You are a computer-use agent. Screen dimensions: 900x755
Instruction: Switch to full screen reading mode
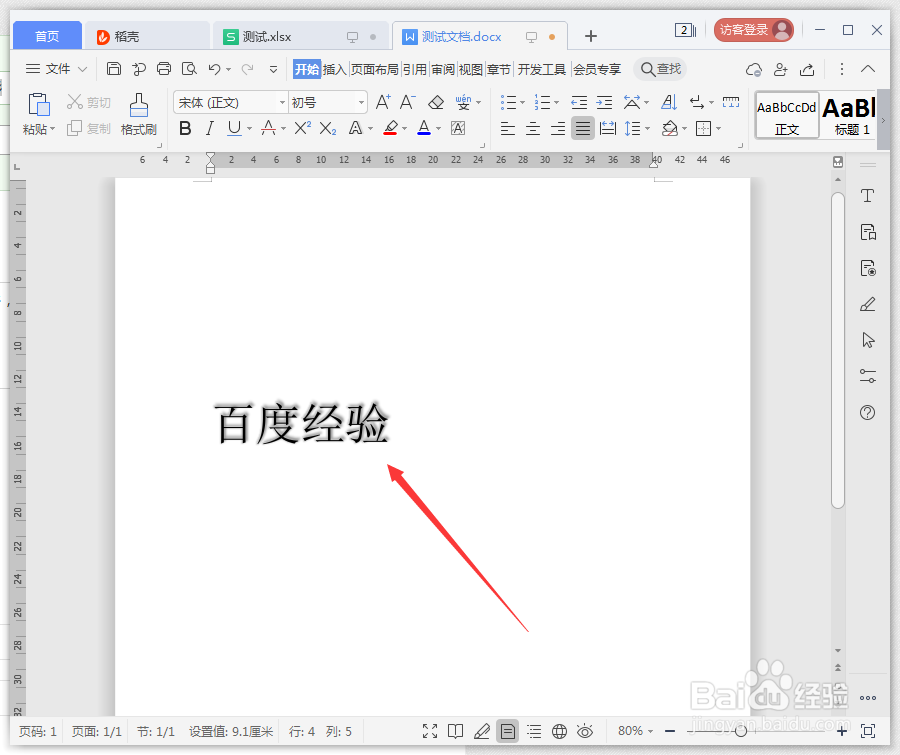430,731
